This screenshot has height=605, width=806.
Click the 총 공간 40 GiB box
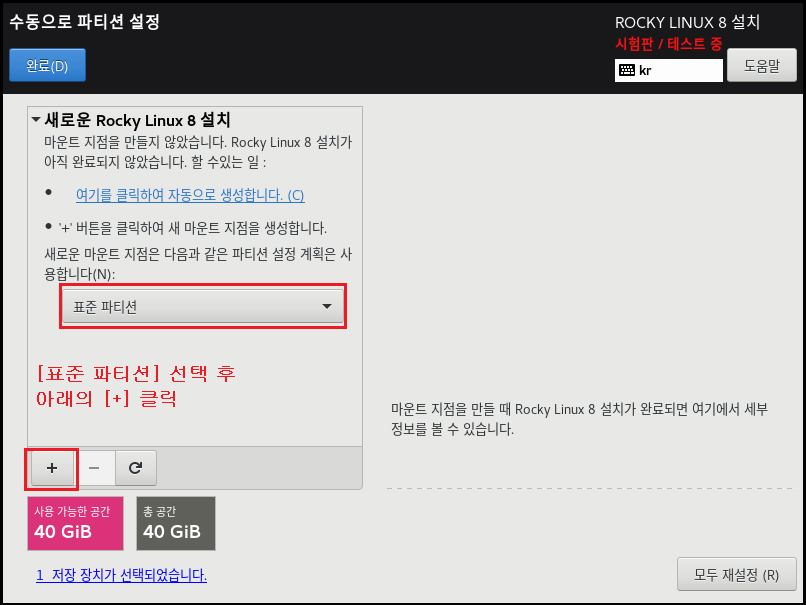pos(176,523)
